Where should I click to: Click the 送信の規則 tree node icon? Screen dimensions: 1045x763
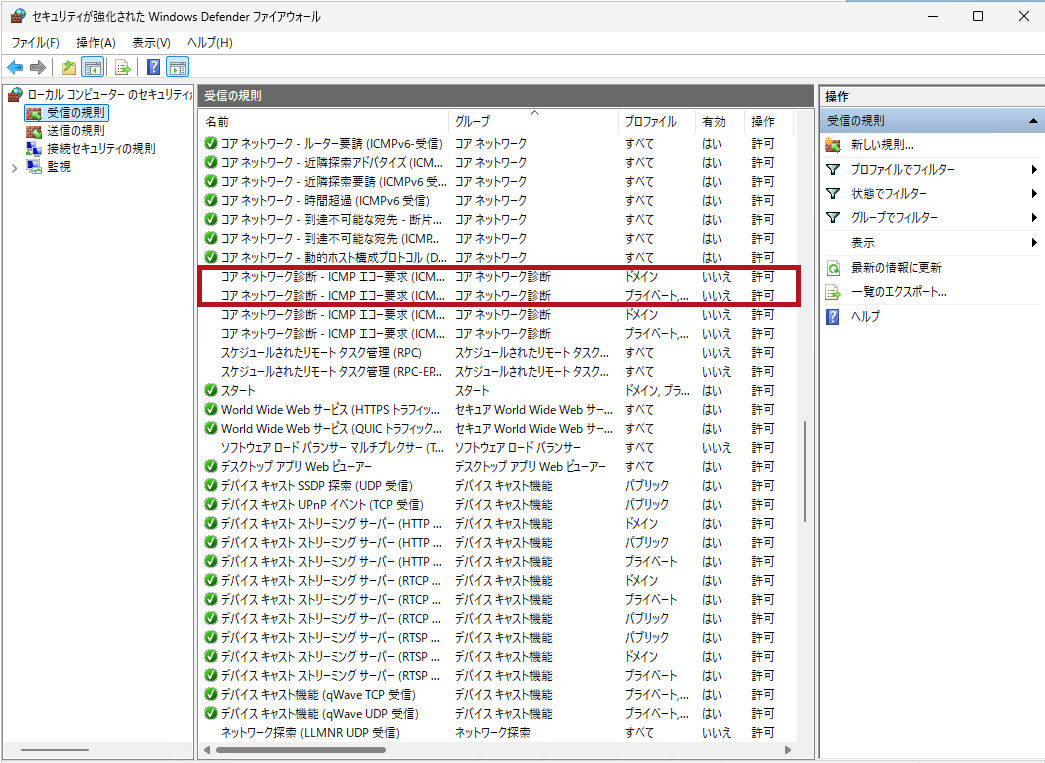coord(34,131)
